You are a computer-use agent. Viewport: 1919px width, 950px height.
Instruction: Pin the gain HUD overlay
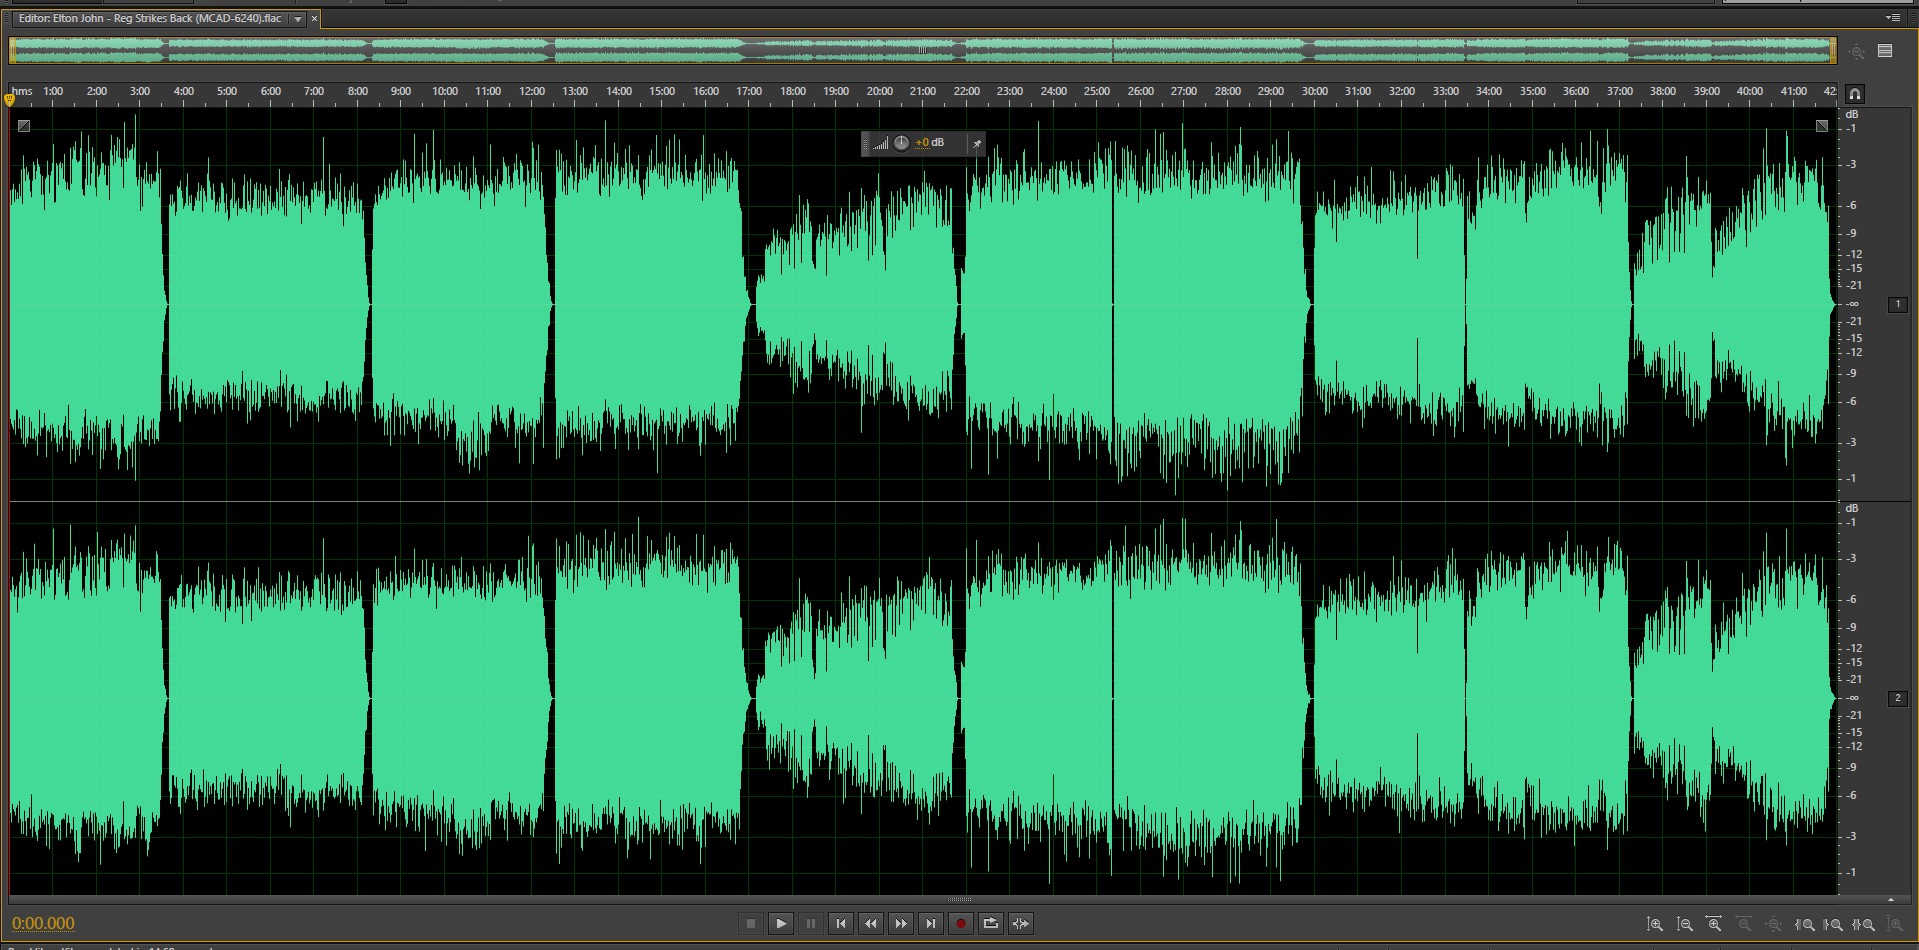point(976,144)
